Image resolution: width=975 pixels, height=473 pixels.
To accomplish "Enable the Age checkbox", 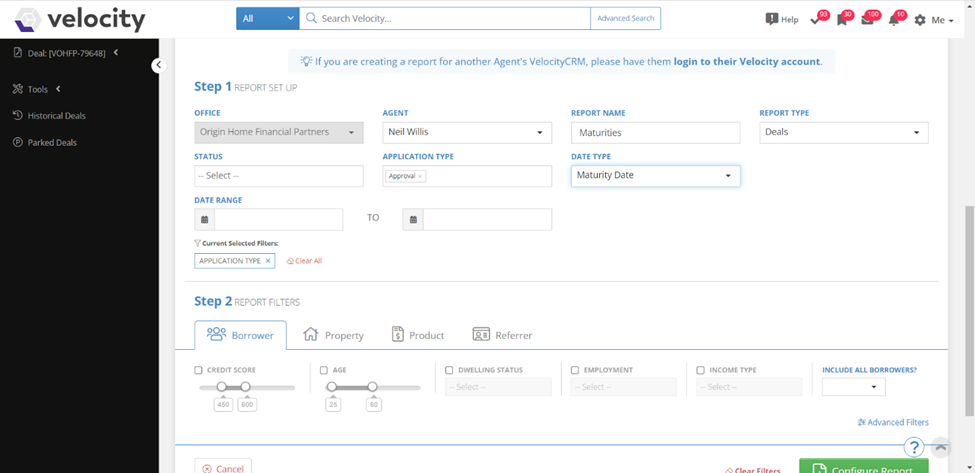I will pos(324,370).
